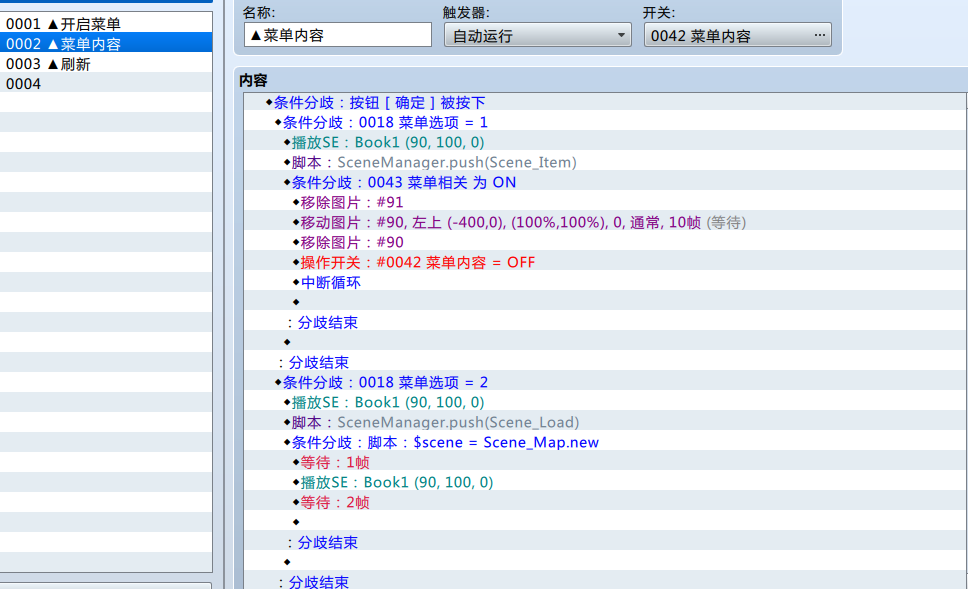
Task: Select empty common event slot 0004
Action: pos(106,84)
